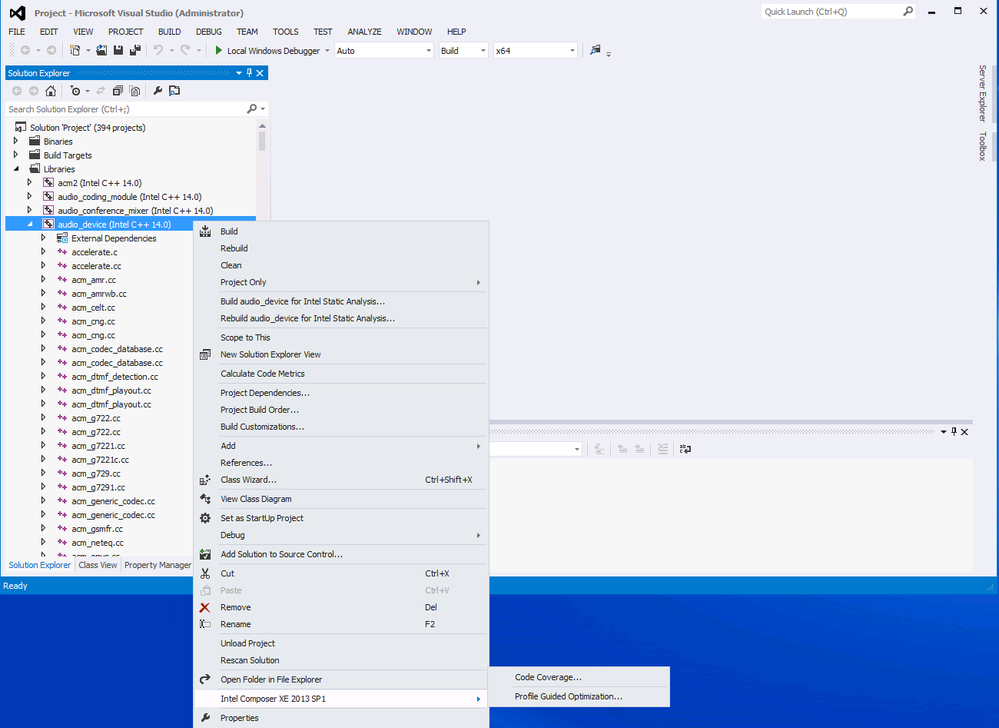Viewport: 999px width, 728px height.
Task: Select the accelerate.c file
Action: (94, 252)
